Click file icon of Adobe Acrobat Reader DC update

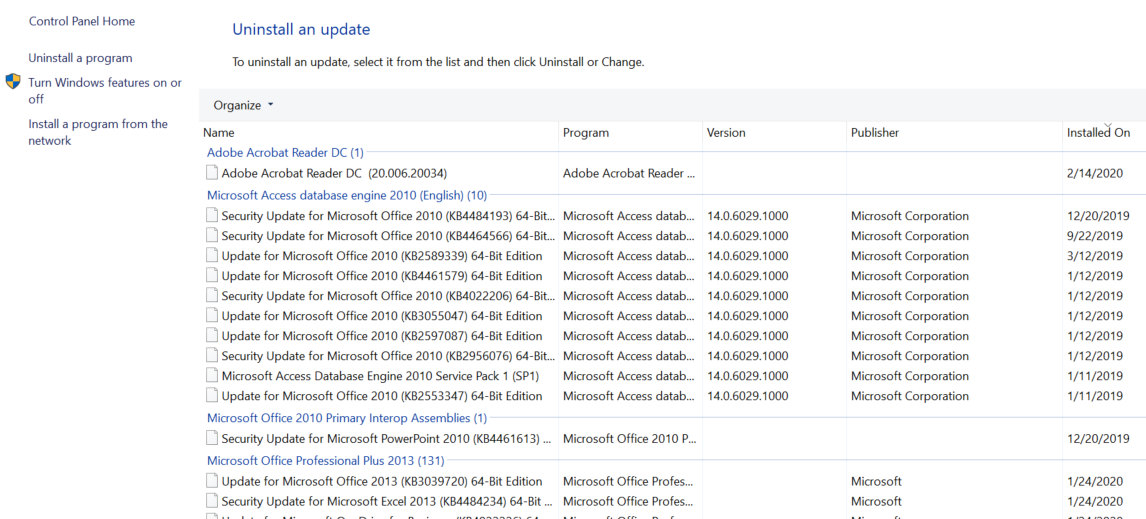click(x=212, y=173)
